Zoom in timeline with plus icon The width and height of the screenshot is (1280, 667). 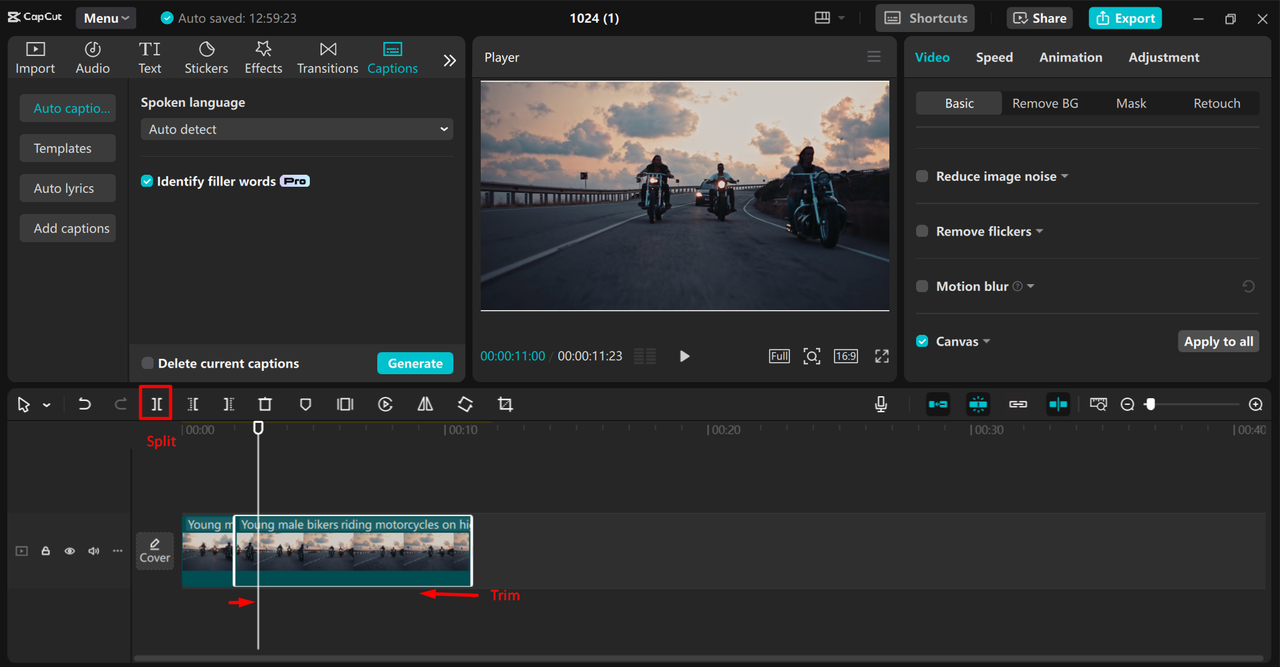coord(1256,404)
